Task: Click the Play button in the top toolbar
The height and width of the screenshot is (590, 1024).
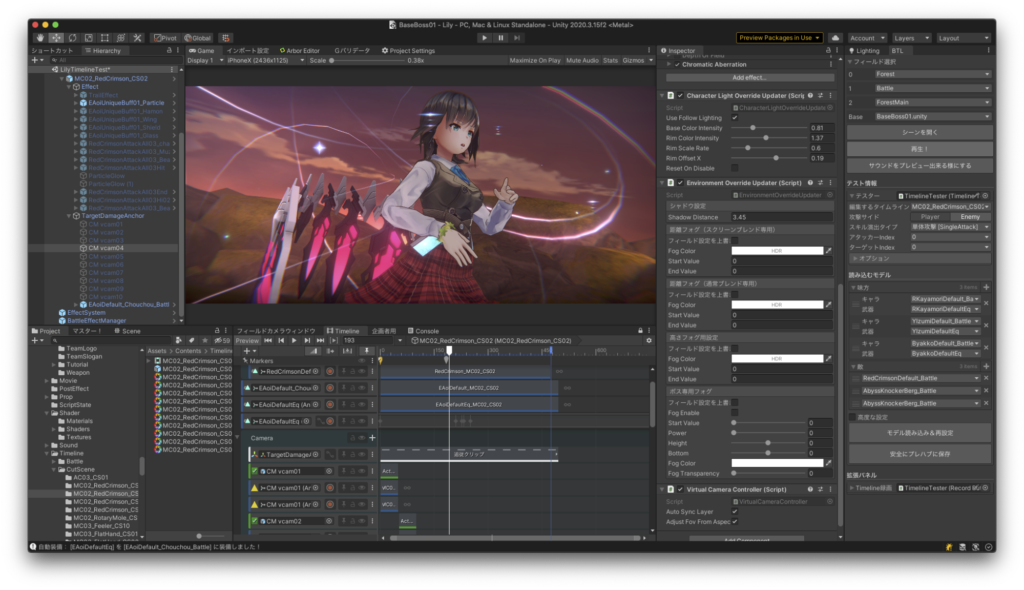Action: 484,38
